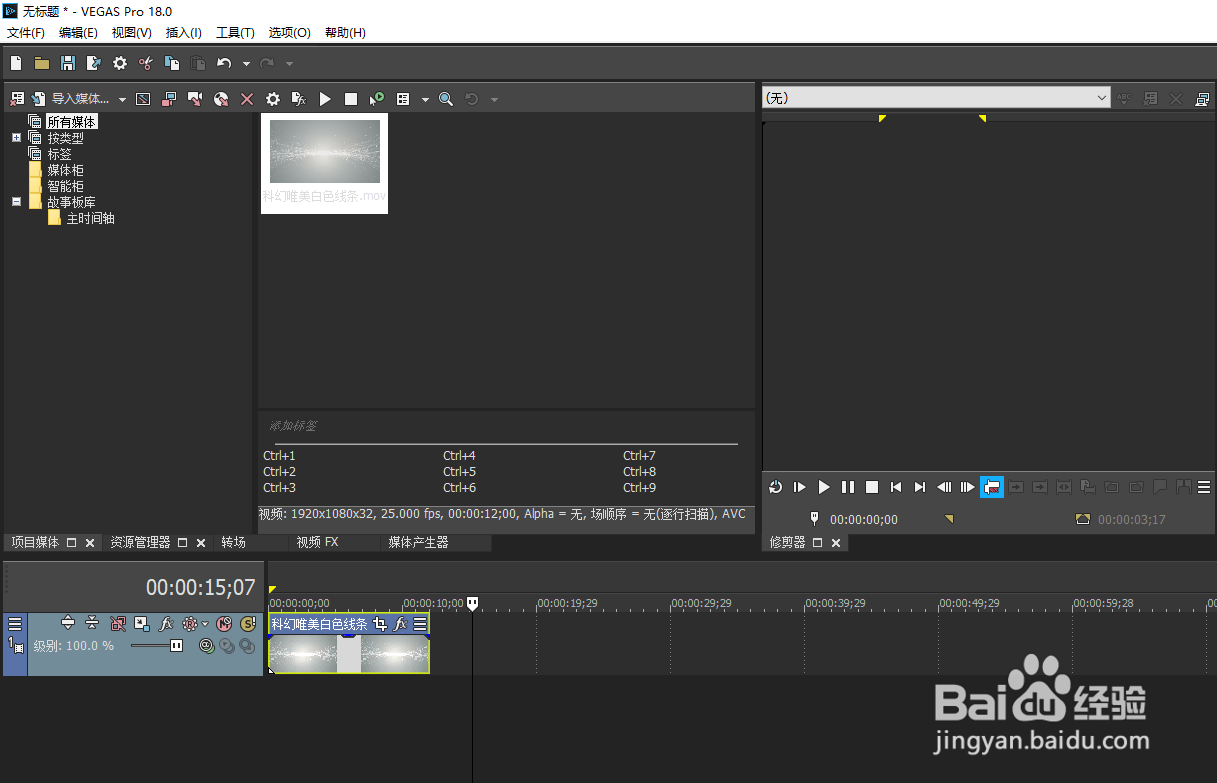Image resolution: width=1217 pixels, height=783 pixels.
Task: Expand the 按类型 tree node
Action: tap(16, 138)
